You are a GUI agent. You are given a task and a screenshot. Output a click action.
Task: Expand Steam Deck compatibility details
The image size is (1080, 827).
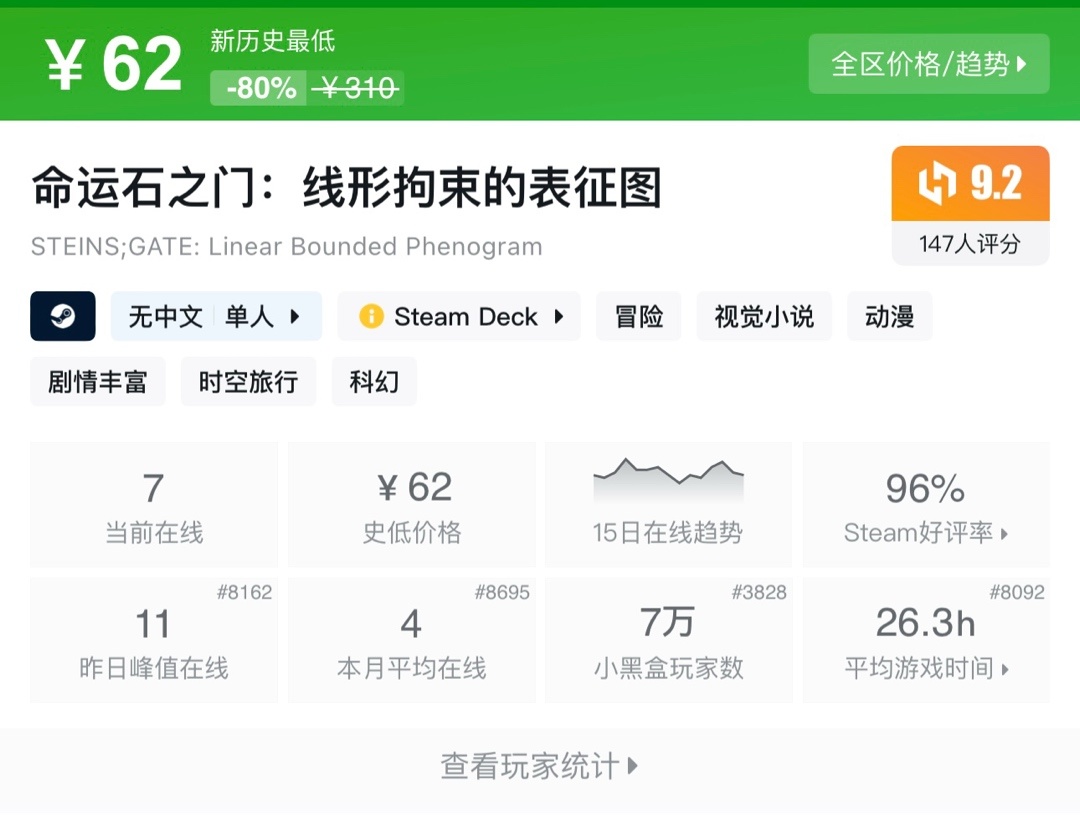point(458,316)
